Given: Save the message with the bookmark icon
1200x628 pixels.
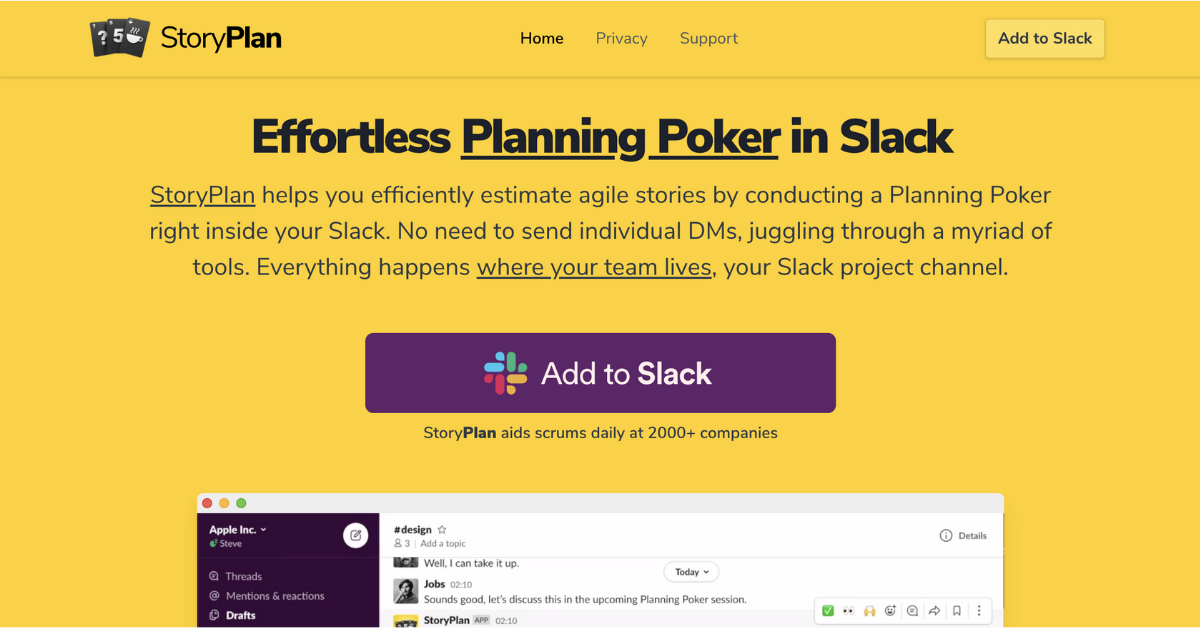Looking at the screenshot, I should click(x=956, y=610).
